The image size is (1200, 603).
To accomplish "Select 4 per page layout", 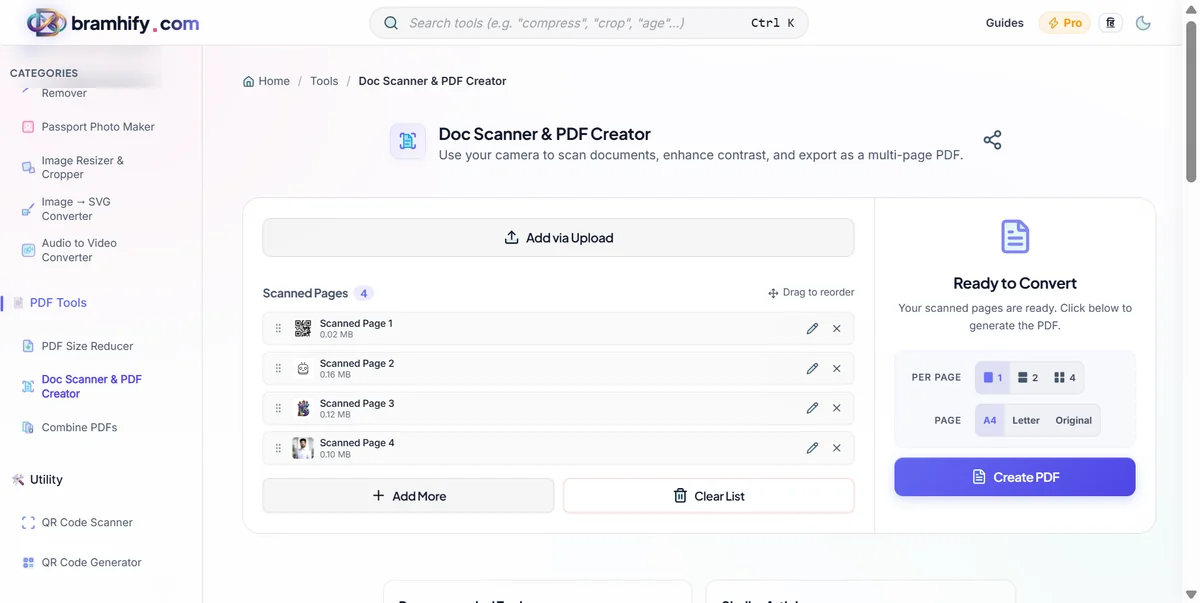I will click(1065, 378).
